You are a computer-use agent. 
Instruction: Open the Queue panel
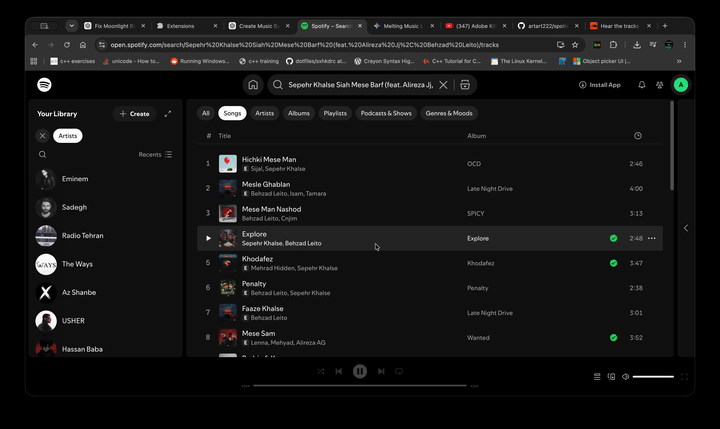click(x=597, y=377)
